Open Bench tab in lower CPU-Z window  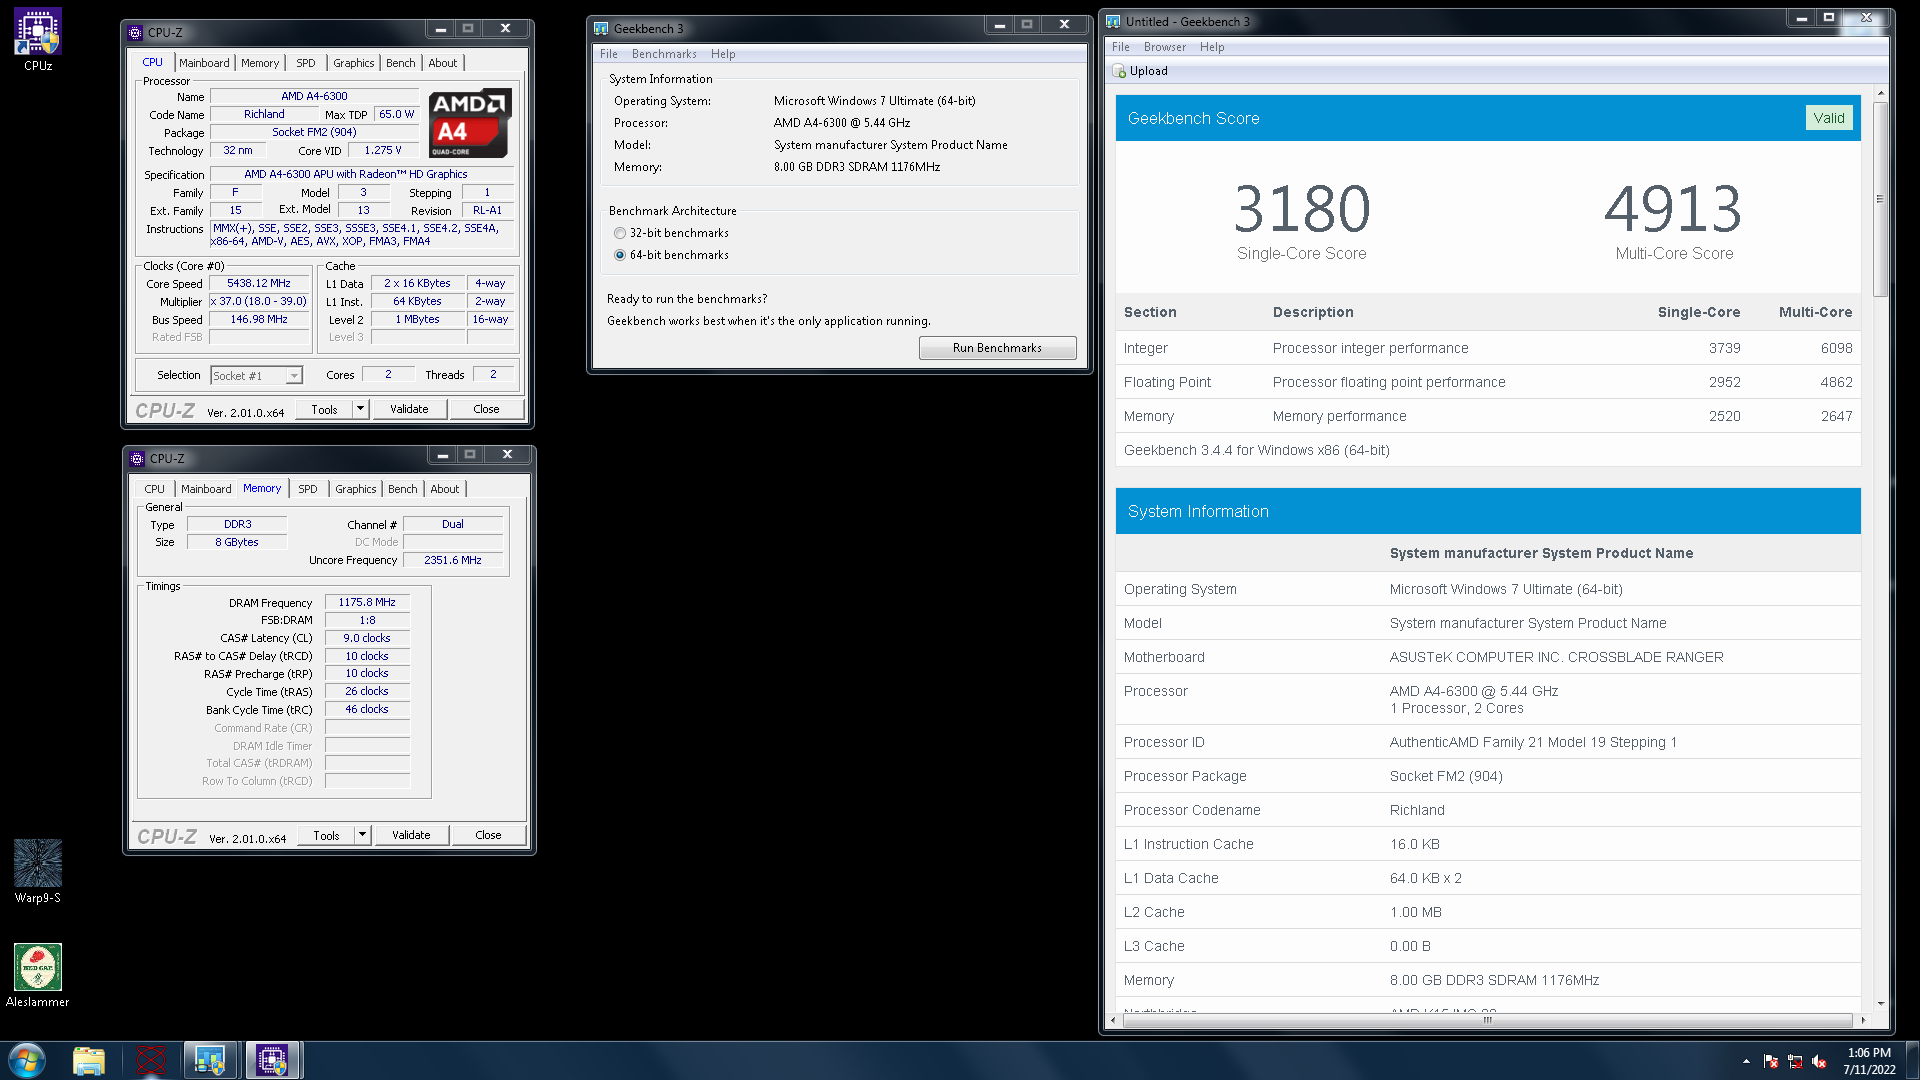[403, 489]
